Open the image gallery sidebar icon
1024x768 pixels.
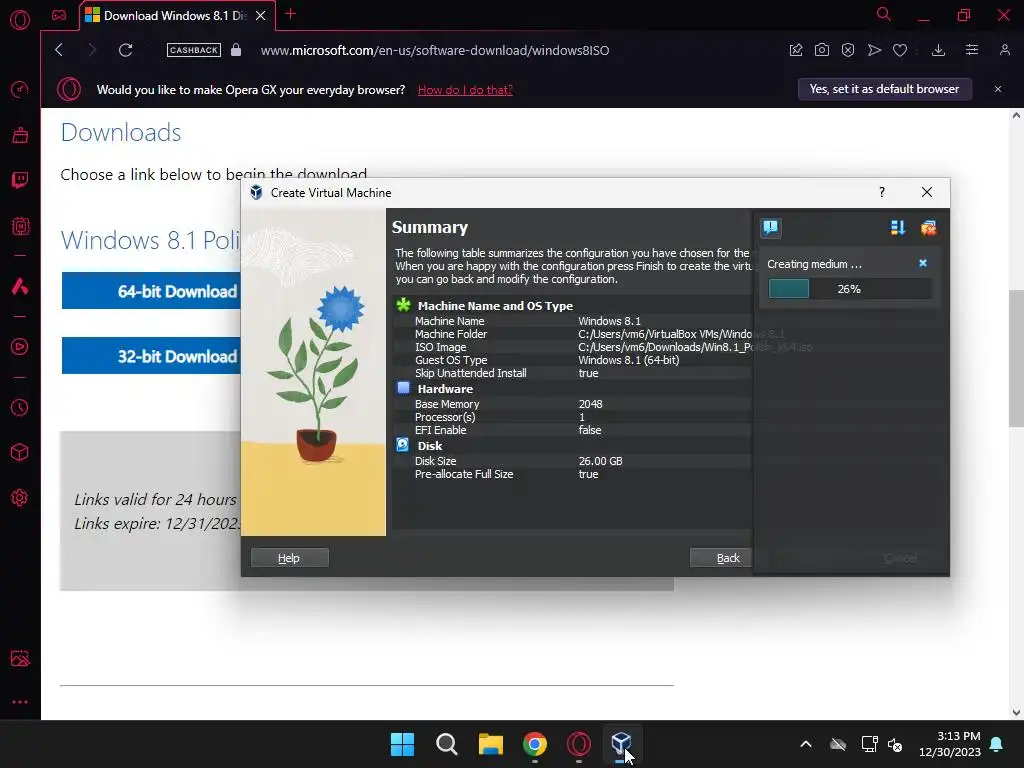[20, 658]
